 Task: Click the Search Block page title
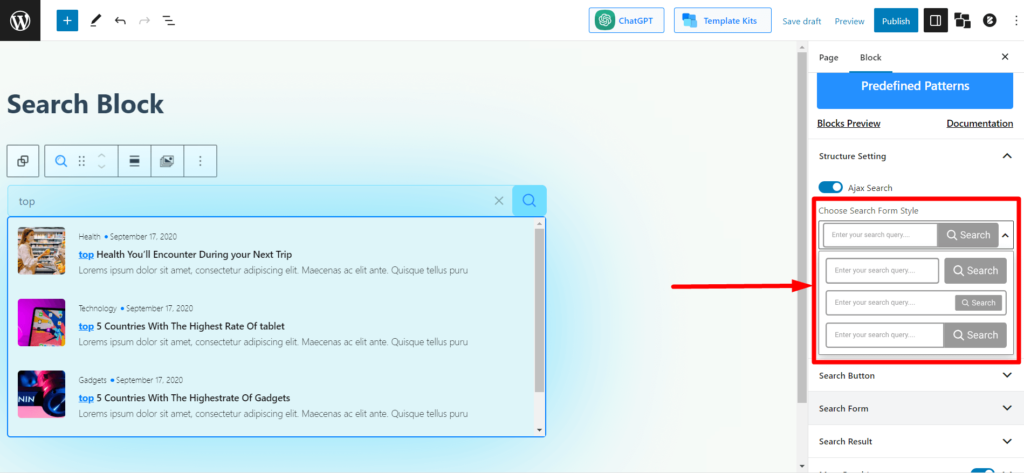pos(86,105)
